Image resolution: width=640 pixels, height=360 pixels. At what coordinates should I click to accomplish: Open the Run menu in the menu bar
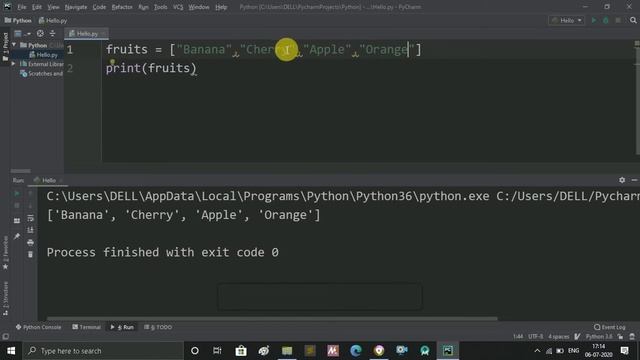coord(143,7)
